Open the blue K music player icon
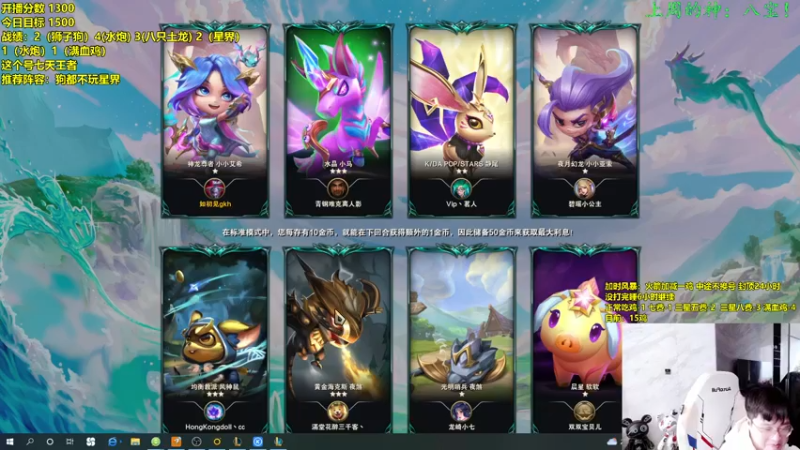Viewport: 800px width, 450px height. (x=258, y=441)
